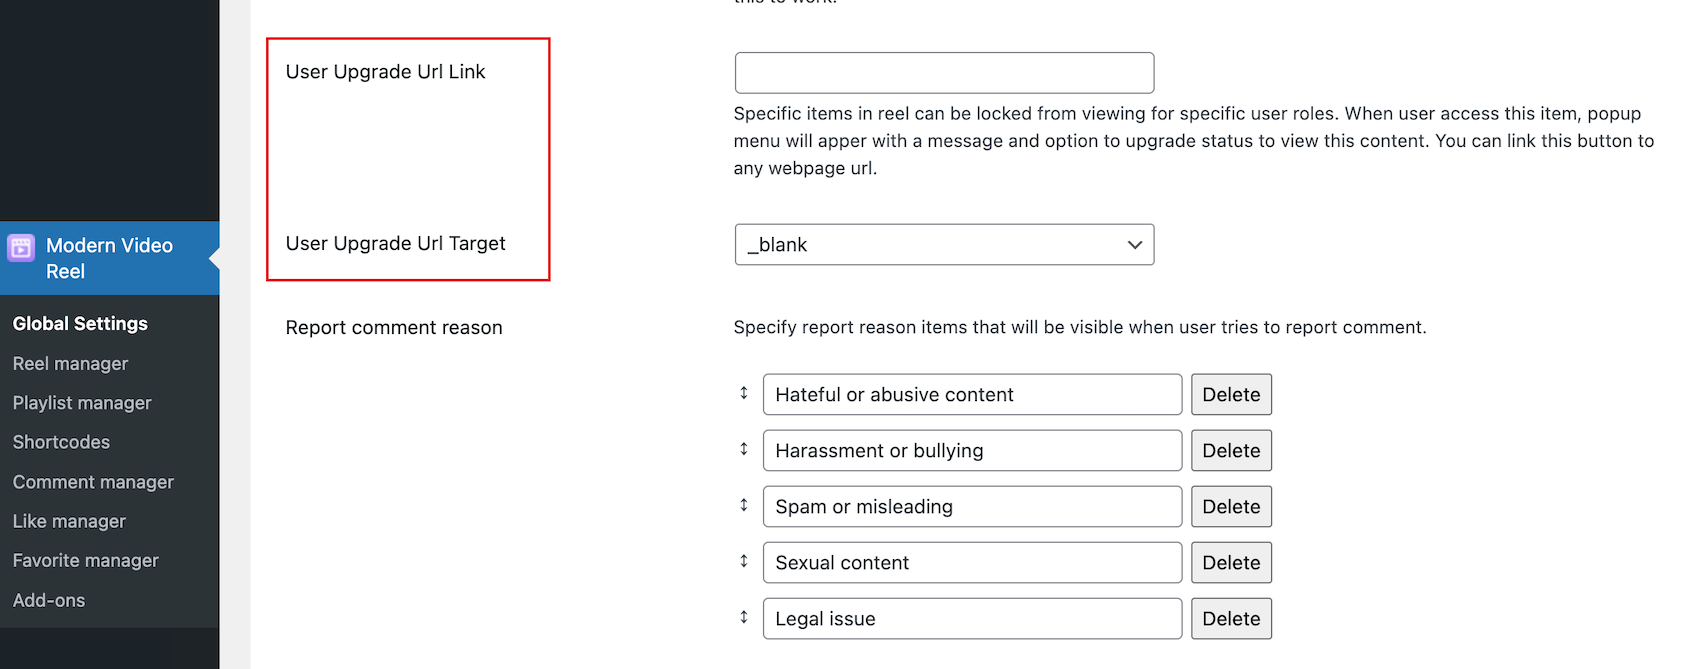
Task: Open the User Upgrade Url Target dropdown
Action: click(x=944, y=245)
